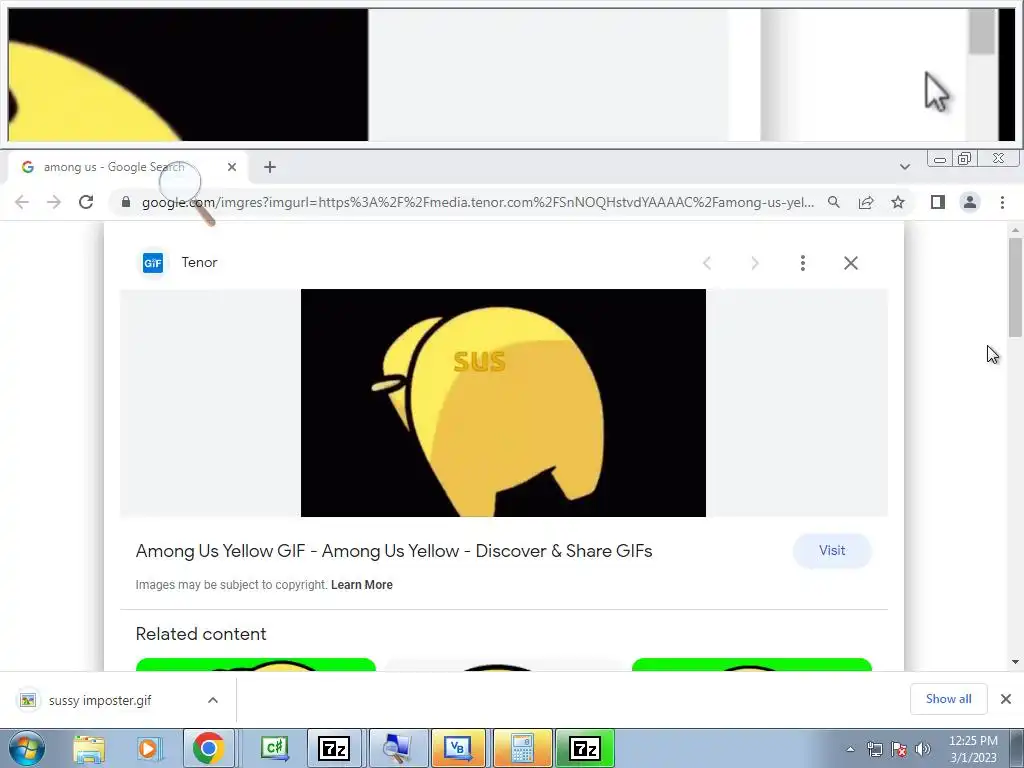This screenshot has height=768, width=1024.
Task: Open Windows Media Player from taskbar
Action: [x=148, y=748]
